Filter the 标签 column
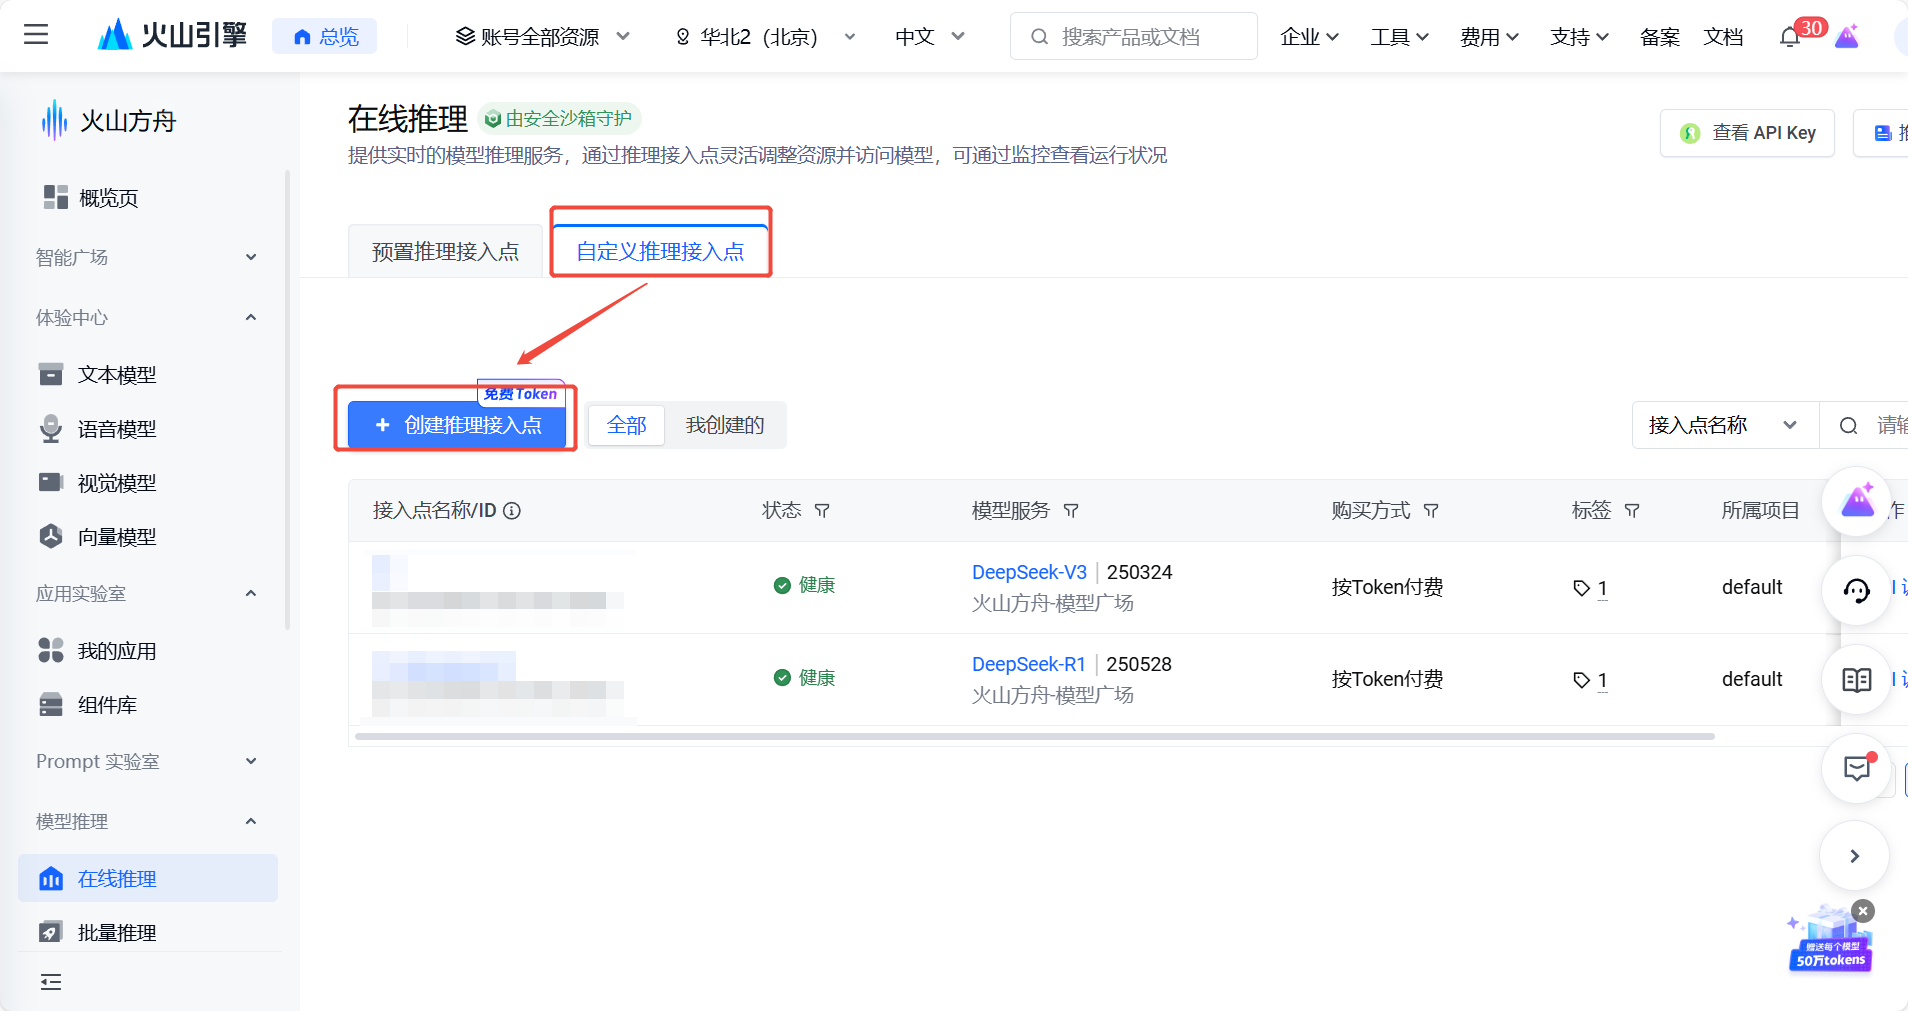1908x1011 pixels. pos(1632,511)
